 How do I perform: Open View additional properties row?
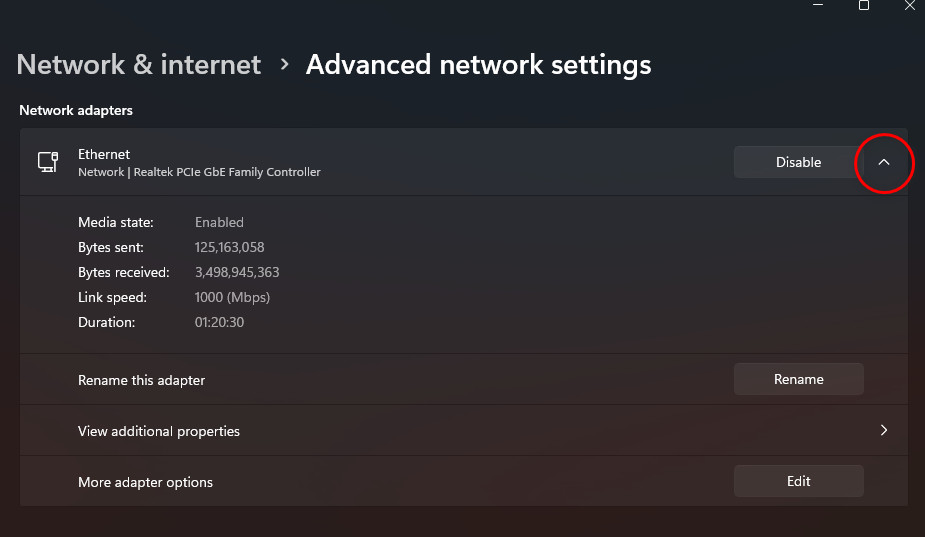tap(160, 431)
